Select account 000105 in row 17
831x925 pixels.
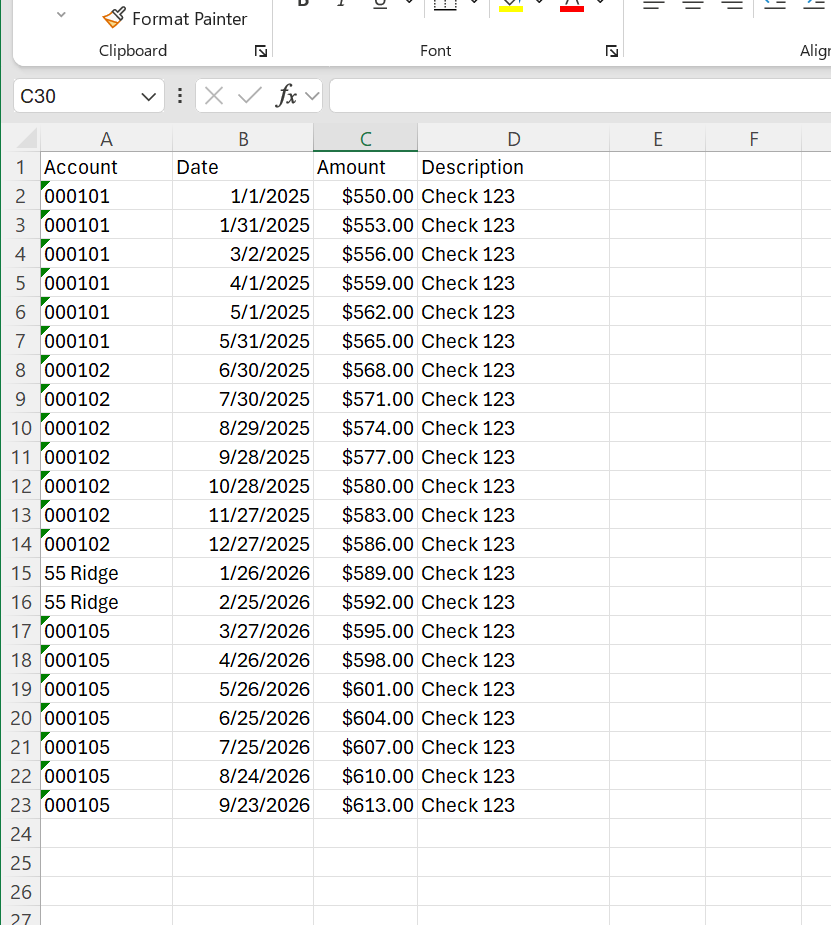point(106,631)
